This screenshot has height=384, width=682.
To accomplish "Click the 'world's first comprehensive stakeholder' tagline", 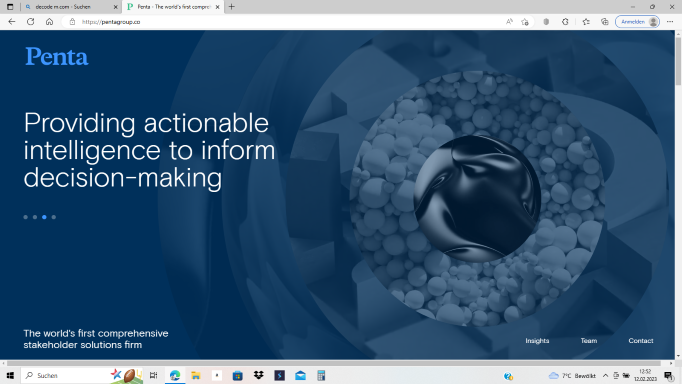I will [x=96, y=339].
